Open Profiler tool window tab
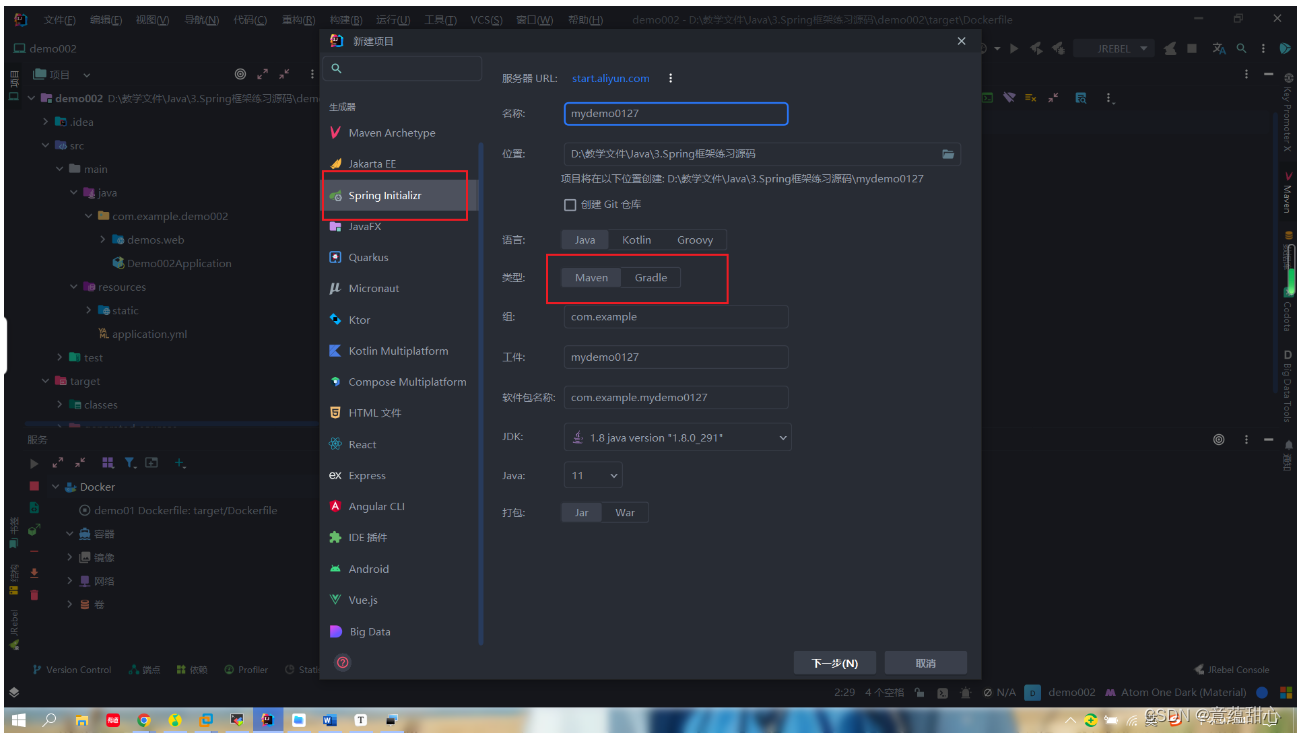Screen dimensions: 1297x734 246,670
